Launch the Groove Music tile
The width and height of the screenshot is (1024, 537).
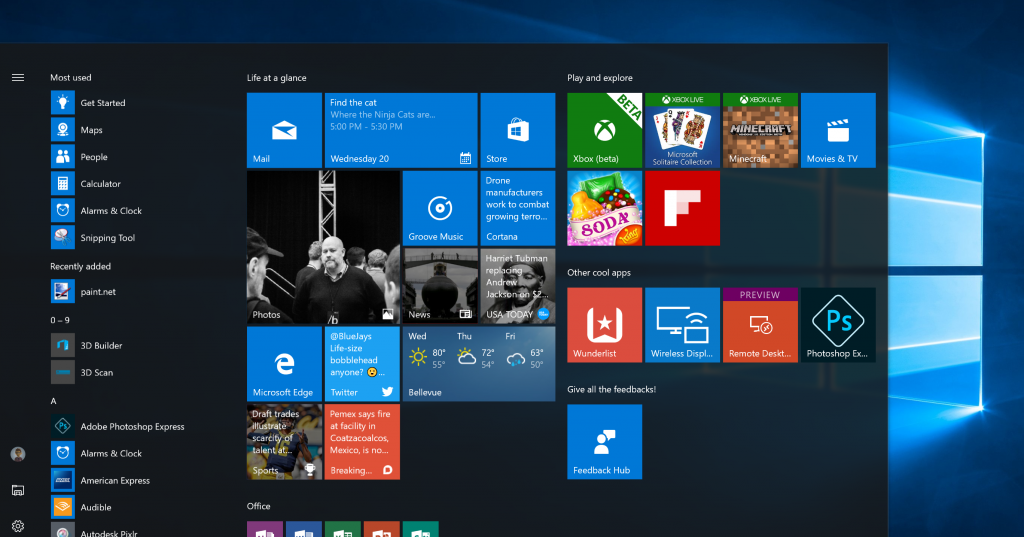tap(440, 208)
